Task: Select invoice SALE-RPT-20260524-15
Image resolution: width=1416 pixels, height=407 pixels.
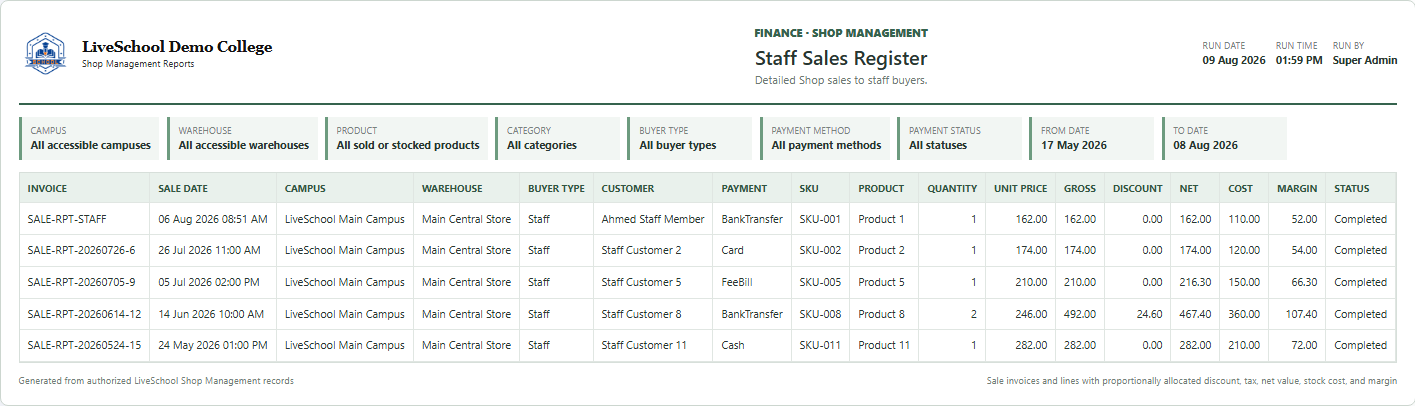Action: tap(84, 345)
